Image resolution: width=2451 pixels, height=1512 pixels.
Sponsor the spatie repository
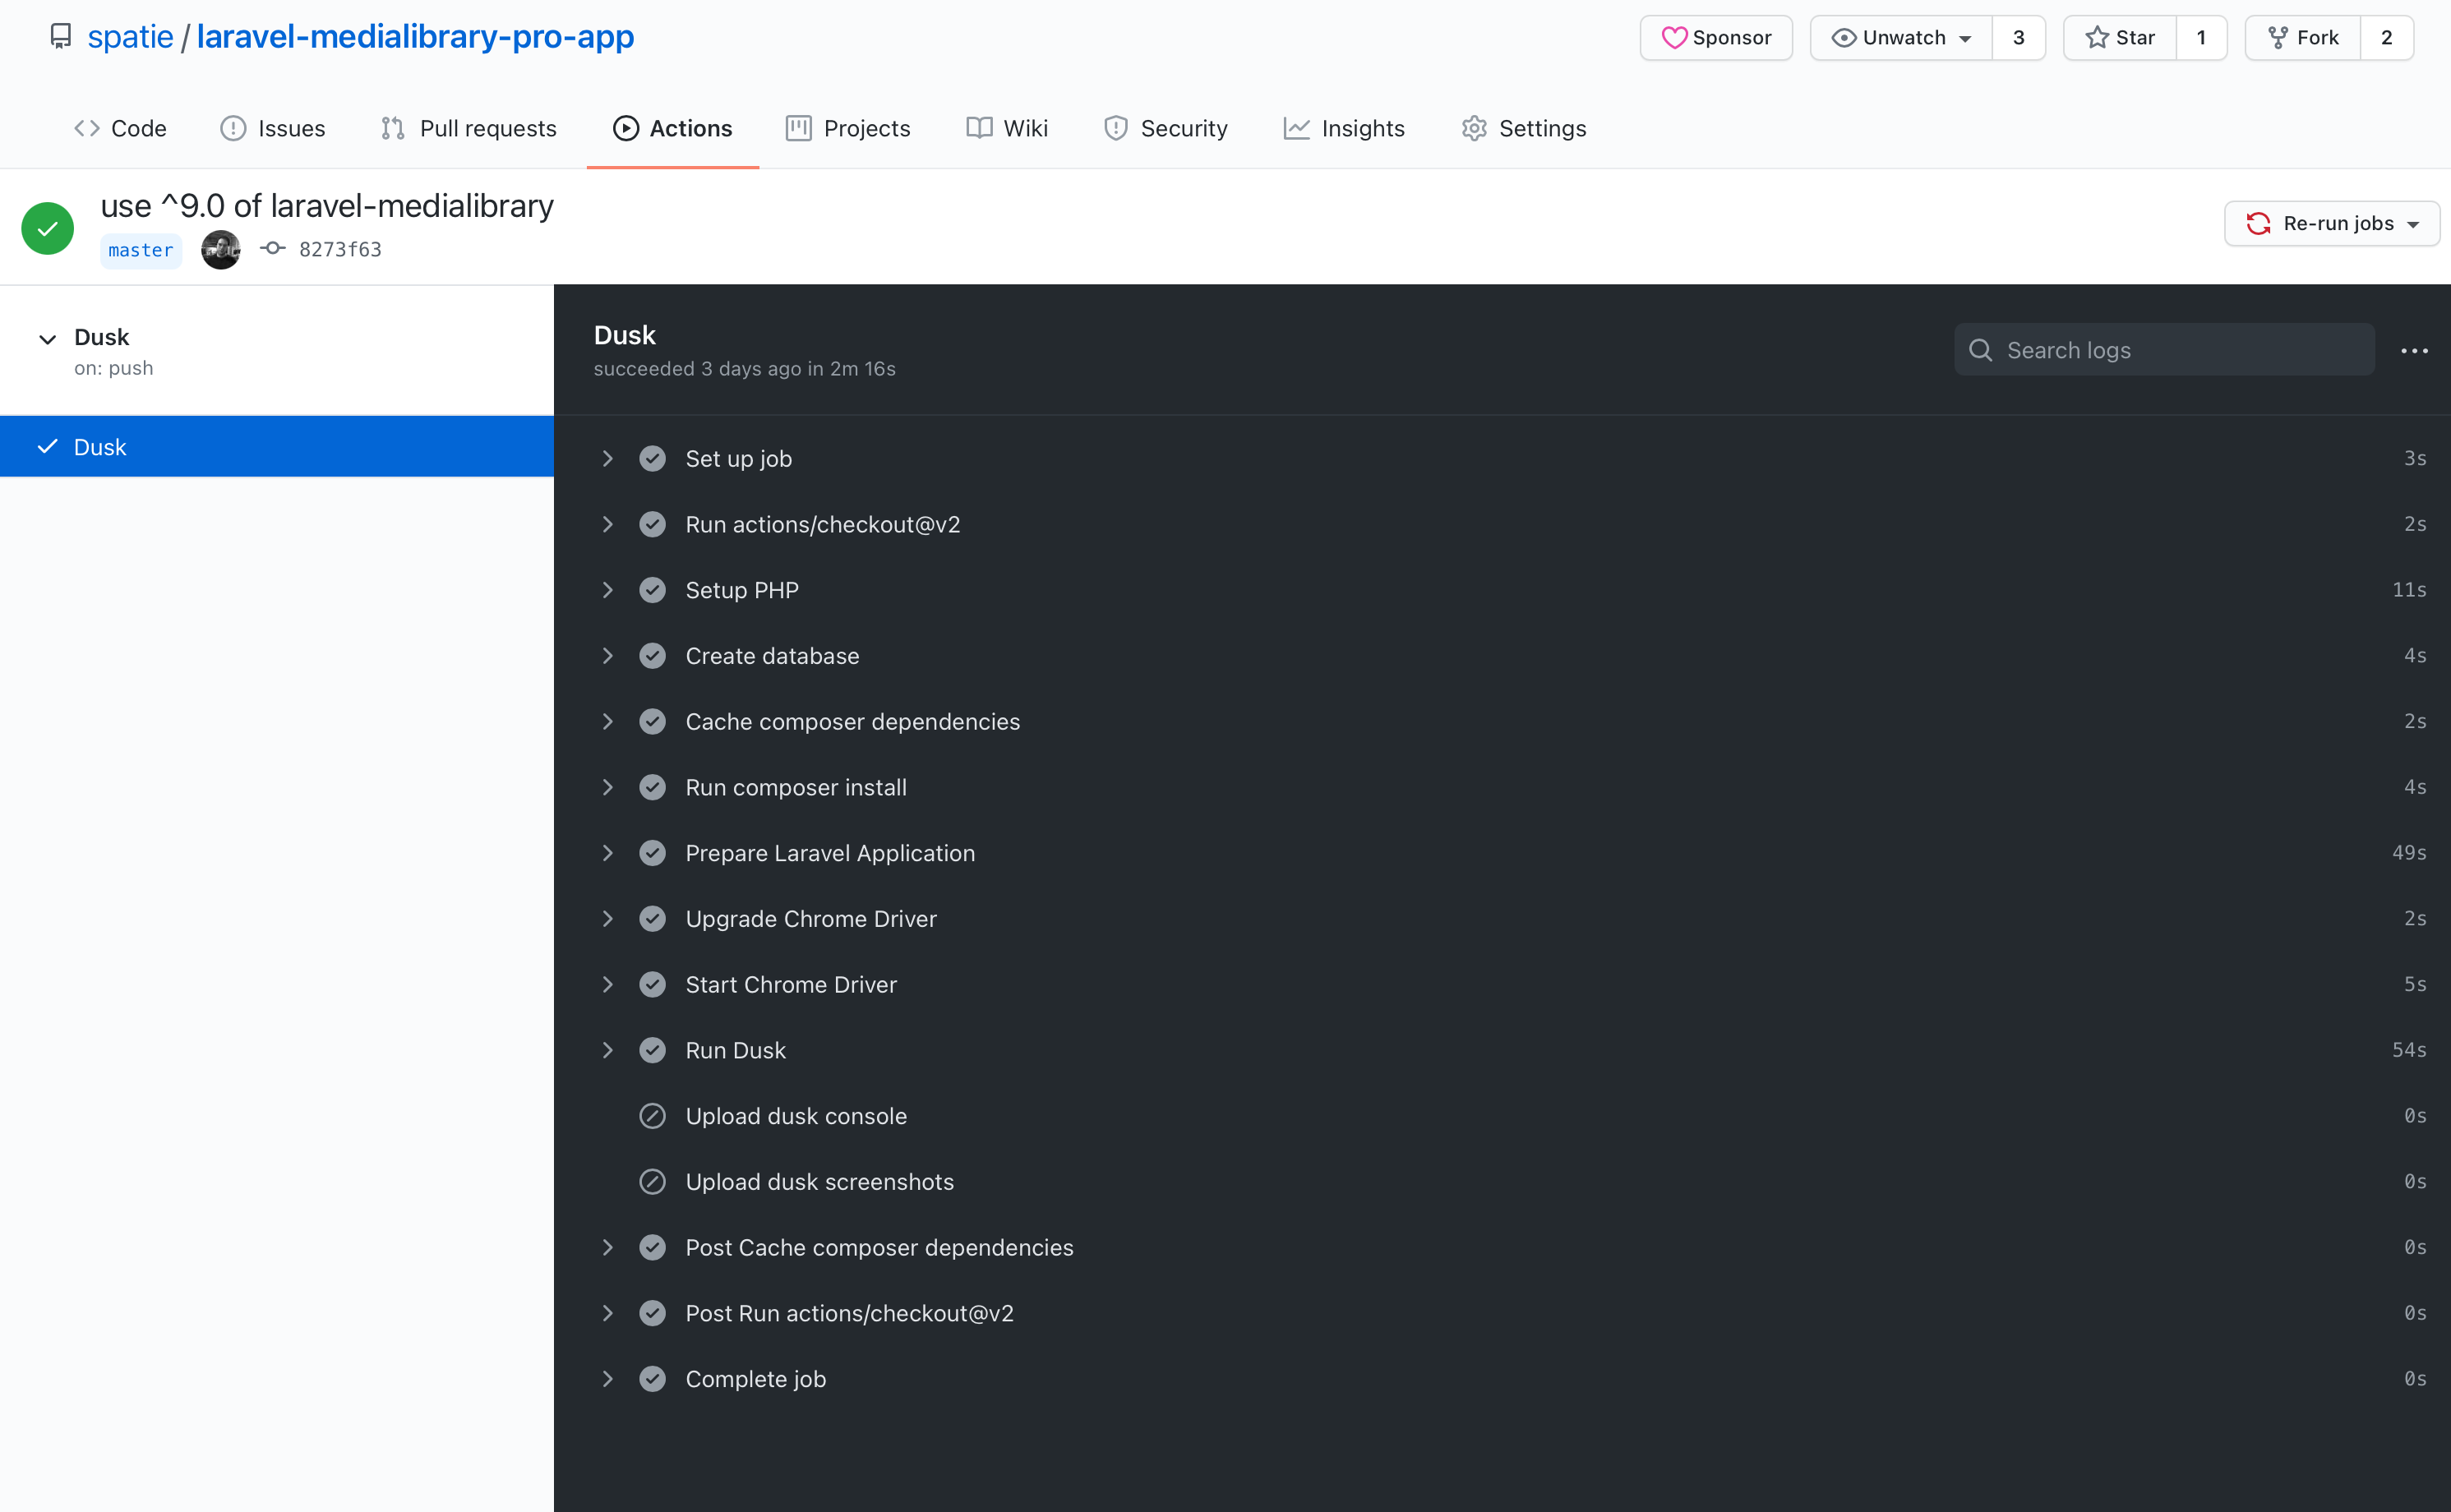coord(1716,38)
